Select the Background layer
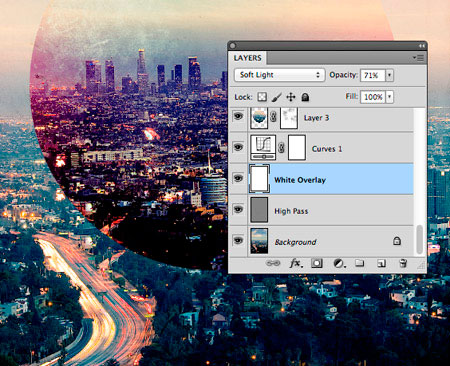This screenshot has height=366, width=450. (321, 241)
